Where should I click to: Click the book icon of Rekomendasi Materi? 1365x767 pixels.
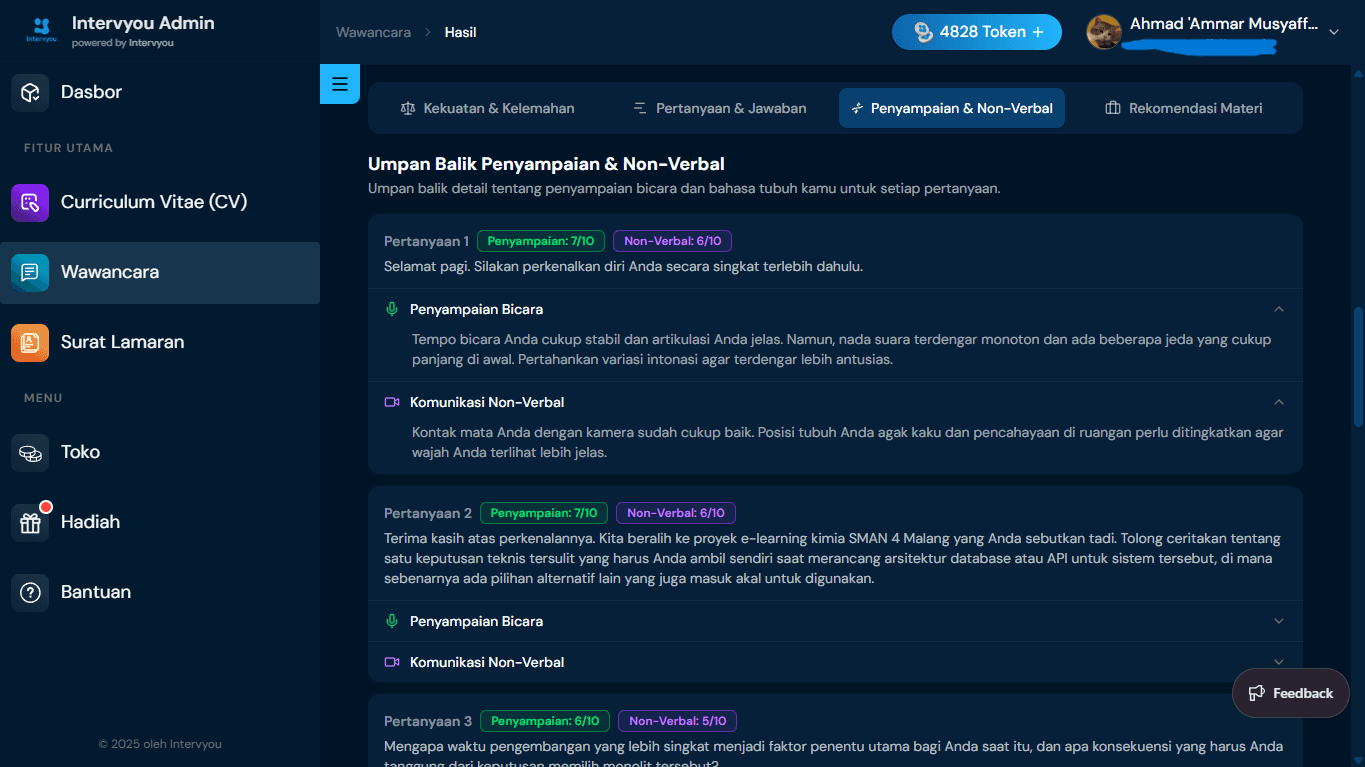click(1112, 108)
